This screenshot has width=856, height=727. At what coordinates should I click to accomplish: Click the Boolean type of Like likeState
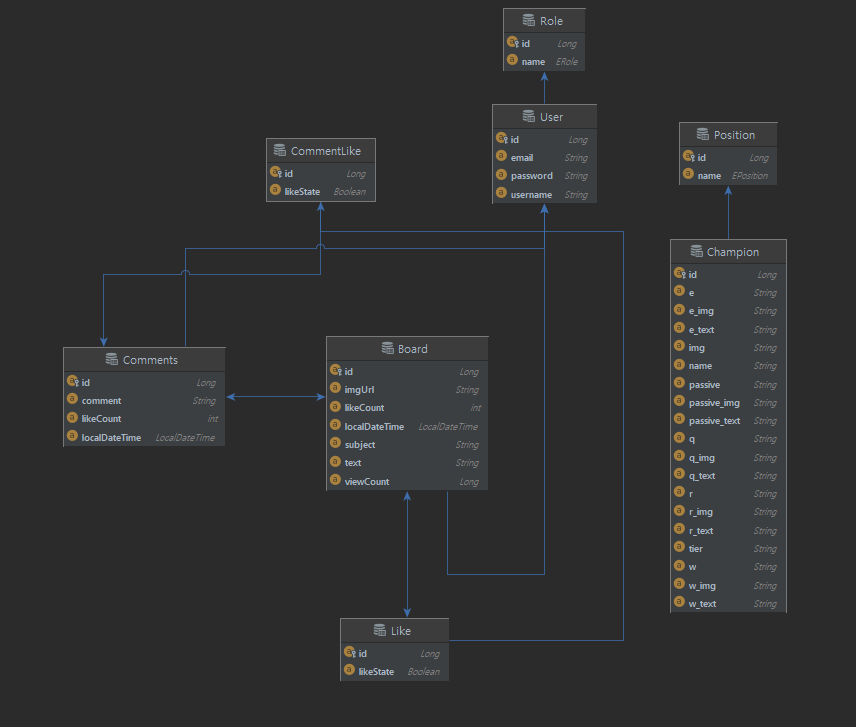click(423, 671)
